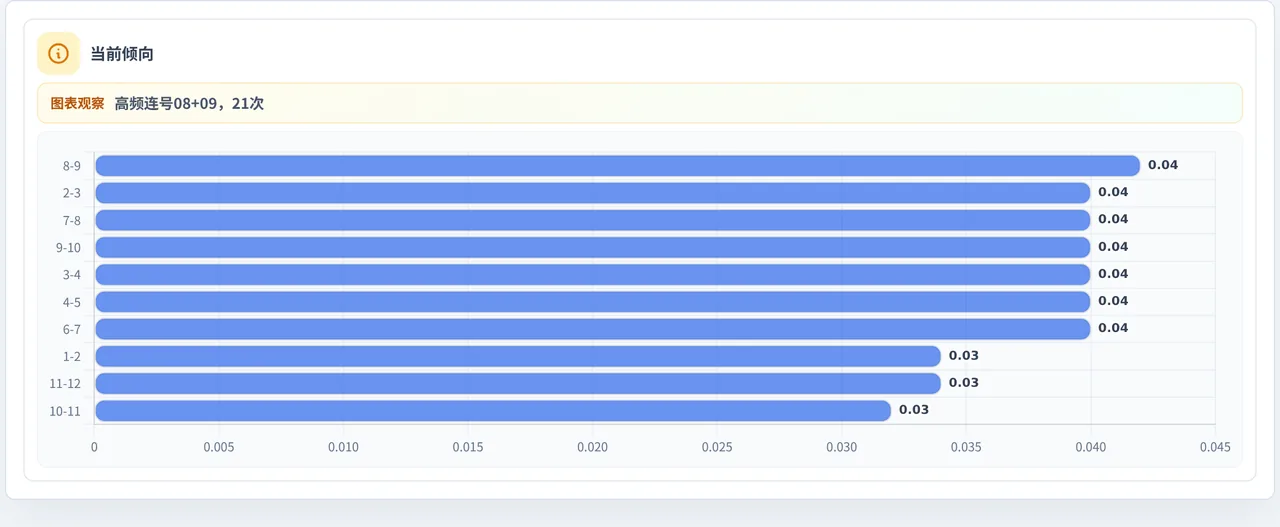The image size is (1280, 527).
Task: Click the 0.04 value label on 8-9 bar
Action: pyautogui.click(x=1163, y=165)
